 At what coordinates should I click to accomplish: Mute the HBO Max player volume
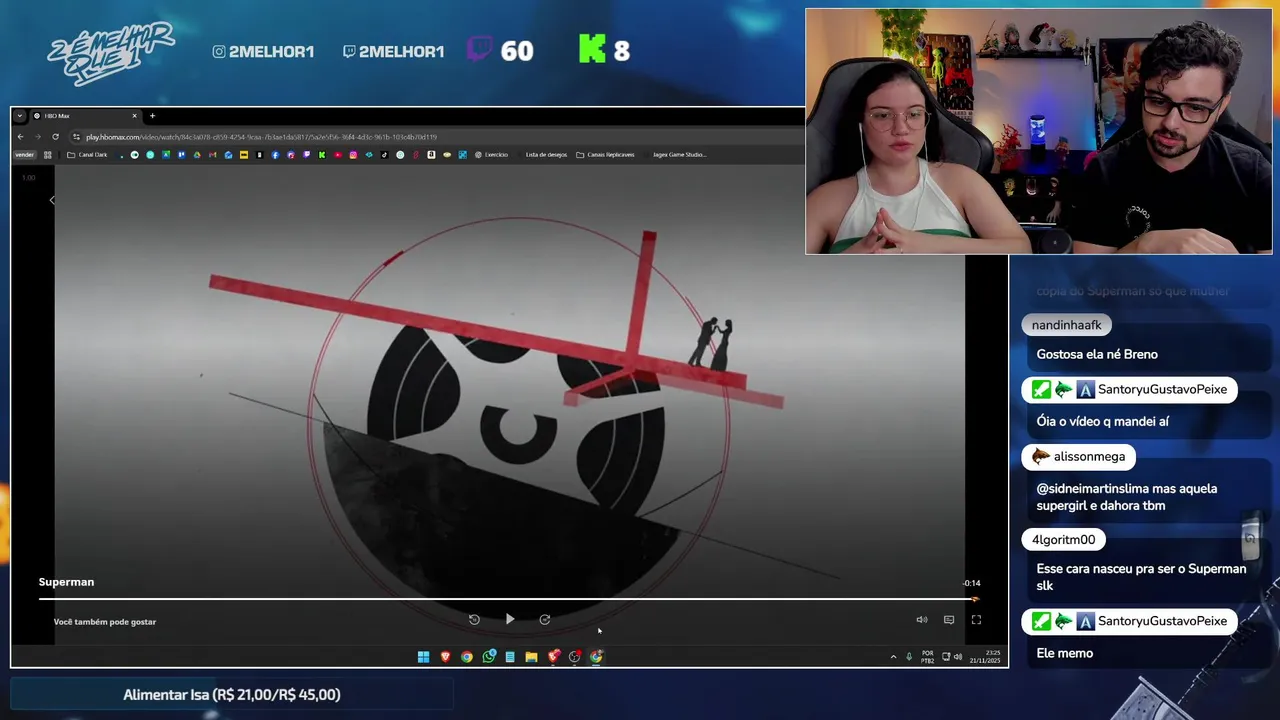pos(922,620)
